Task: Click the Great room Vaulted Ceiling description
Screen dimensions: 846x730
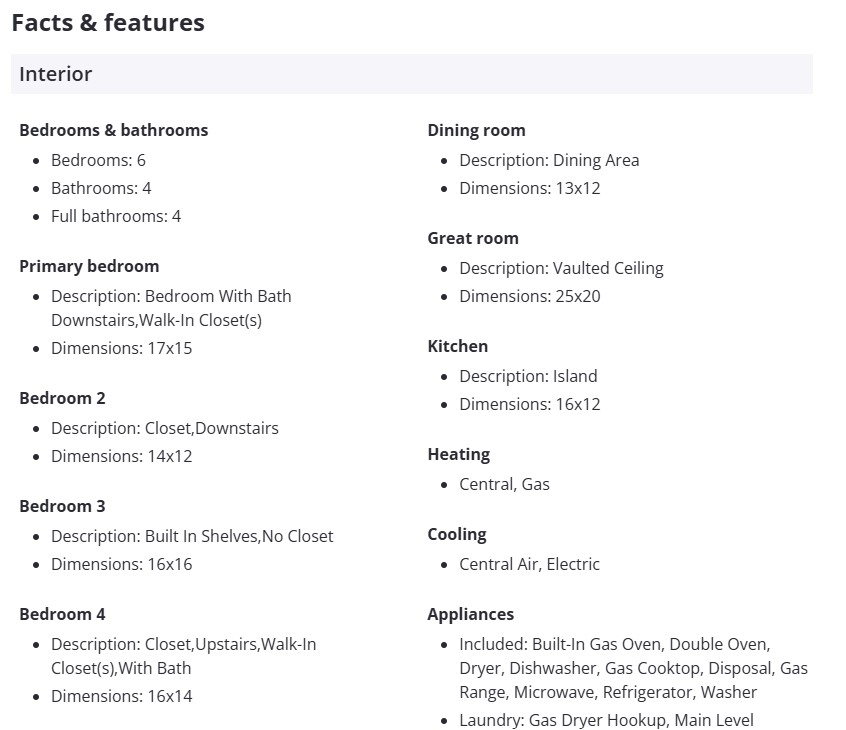Action: pos(561,268)
